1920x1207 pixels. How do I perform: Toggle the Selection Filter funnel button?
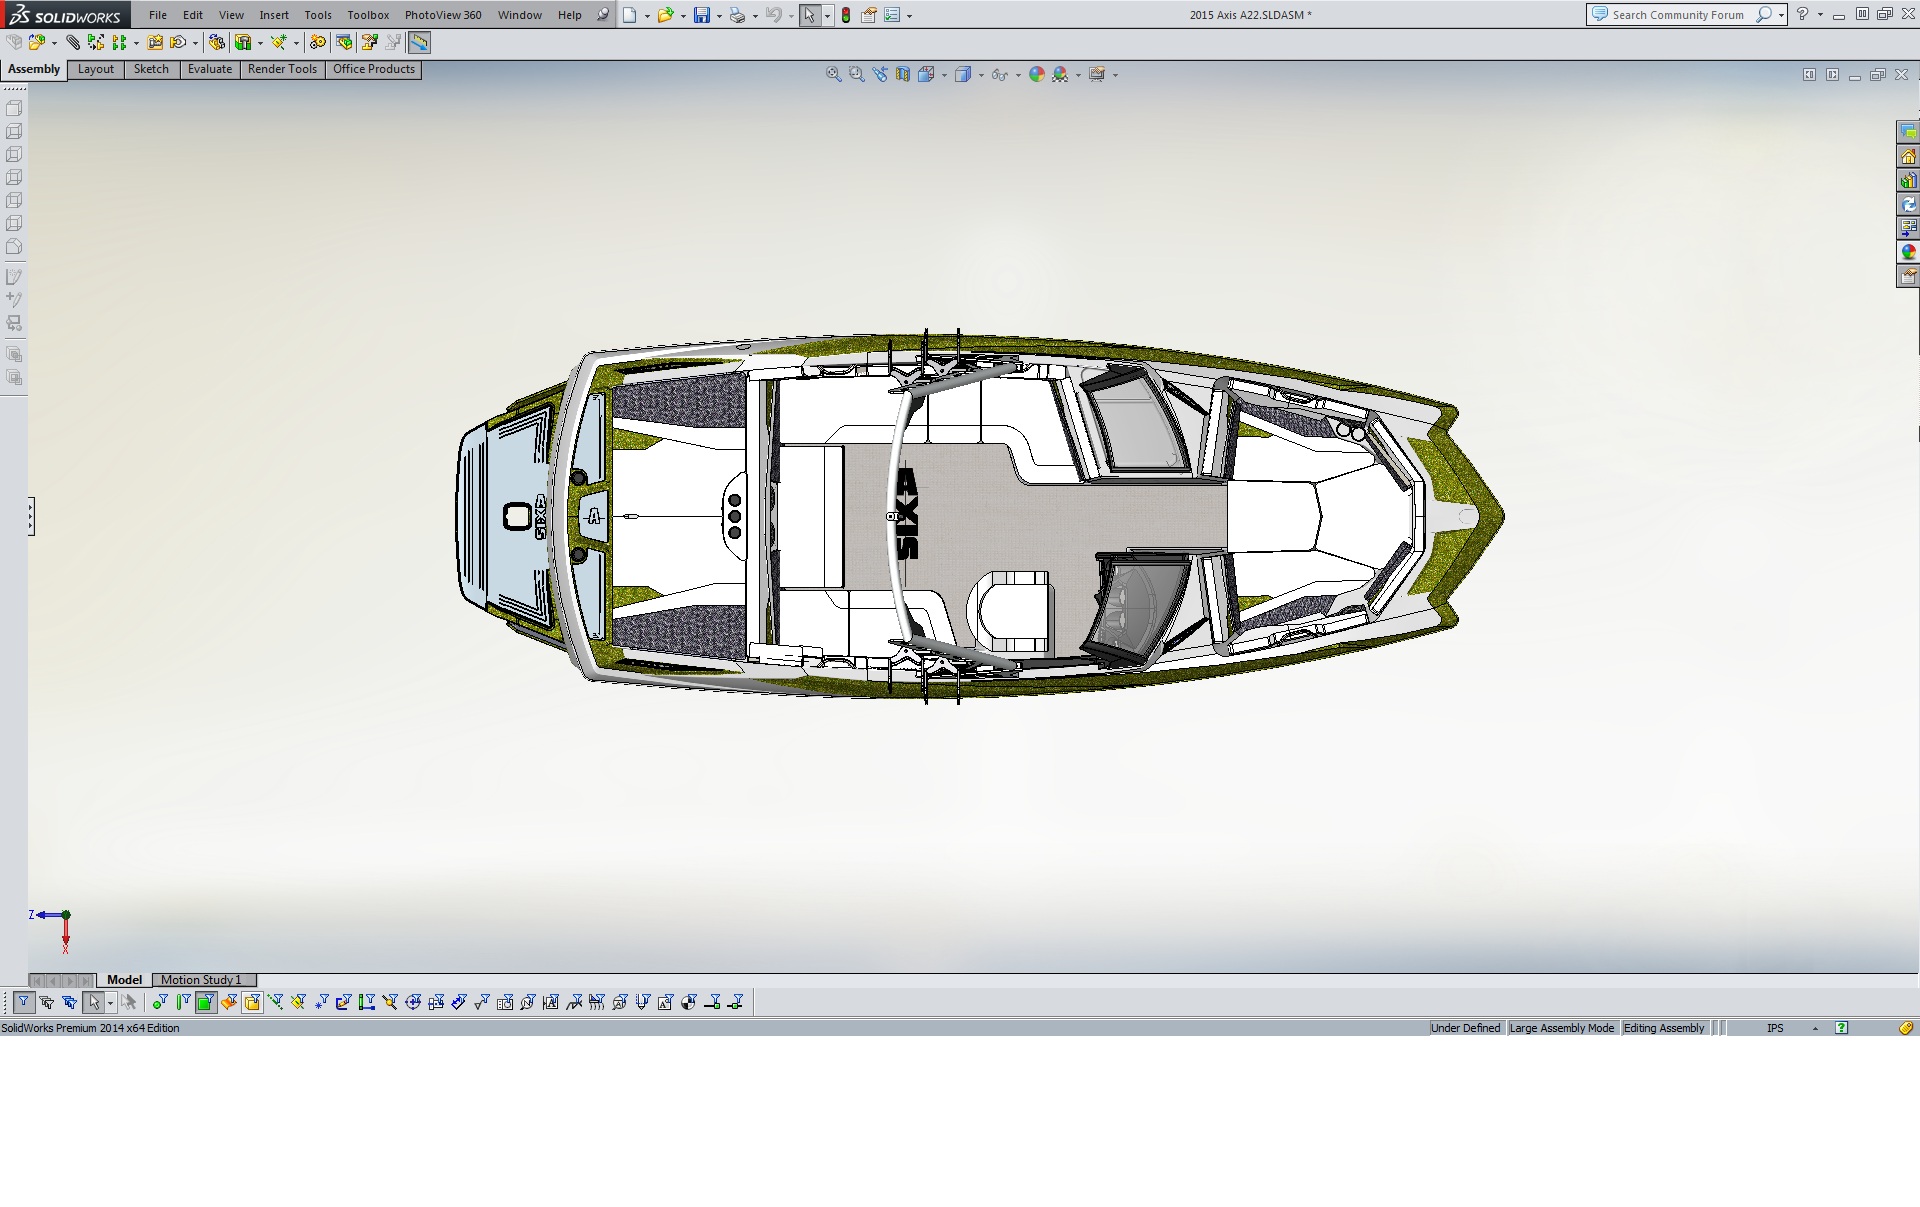pos(23,1002)
